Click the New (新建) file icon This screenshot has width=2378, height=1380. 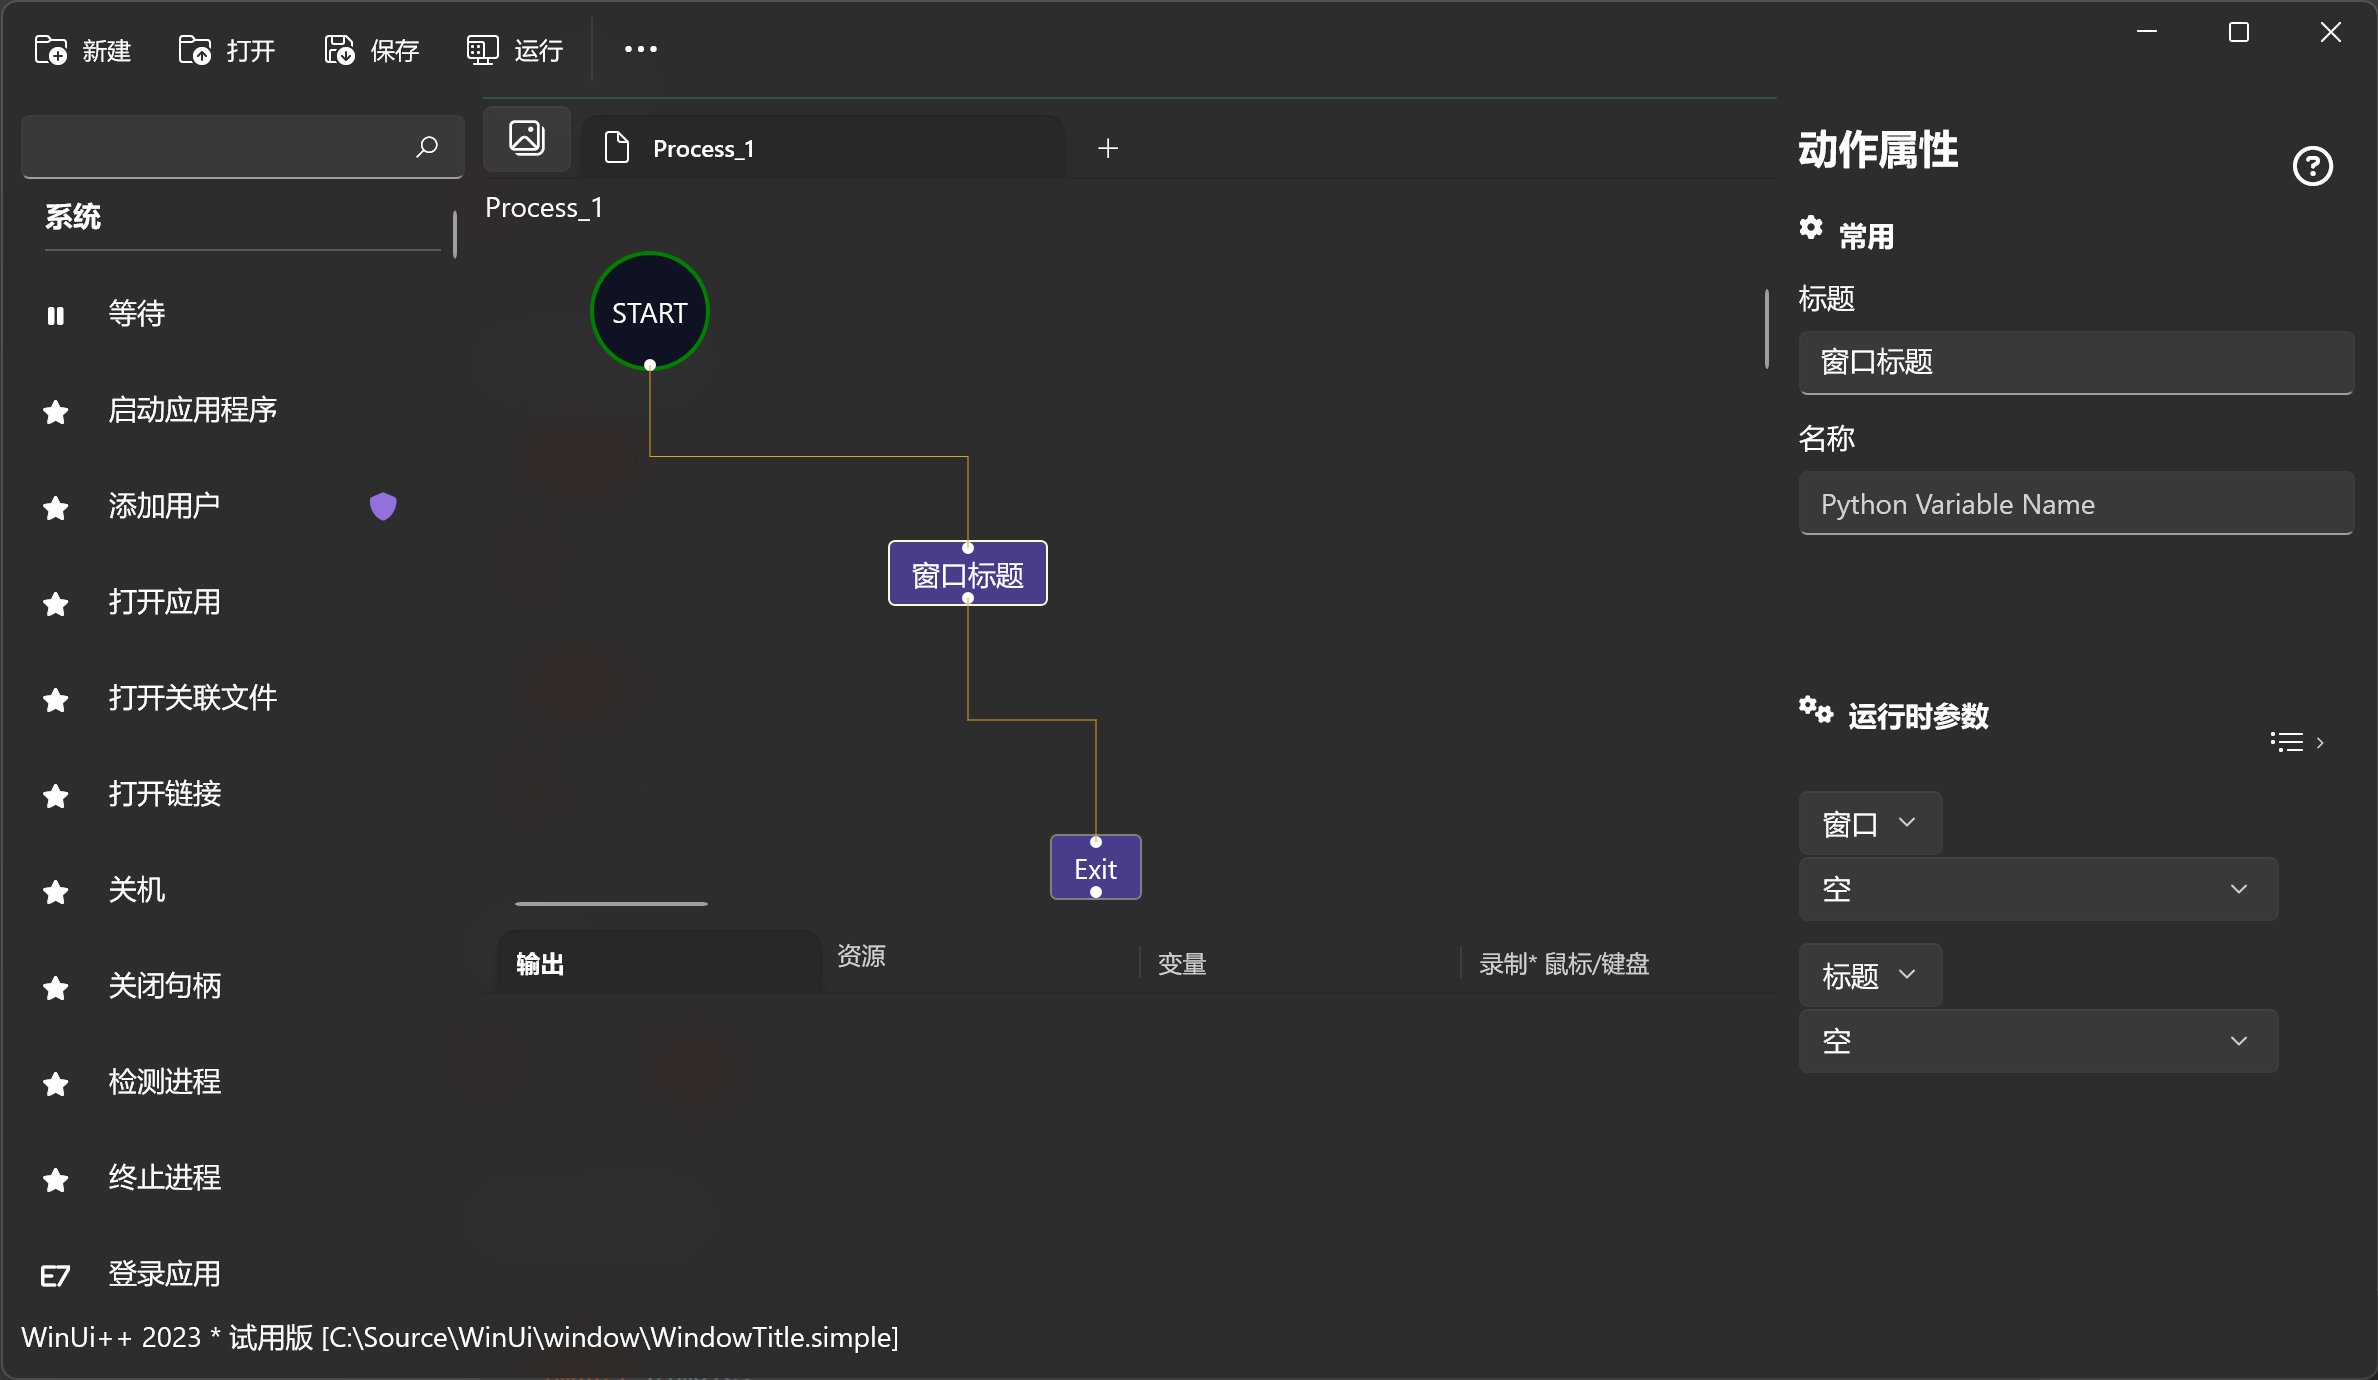[x=50, y=49]
